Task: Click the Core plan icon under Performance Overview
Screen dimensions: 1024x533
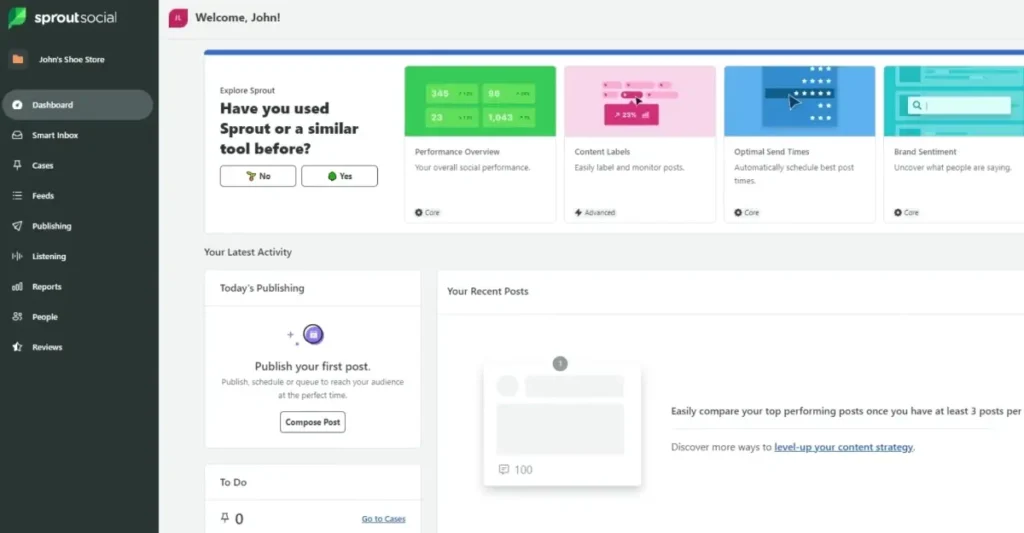Action: 419,212
